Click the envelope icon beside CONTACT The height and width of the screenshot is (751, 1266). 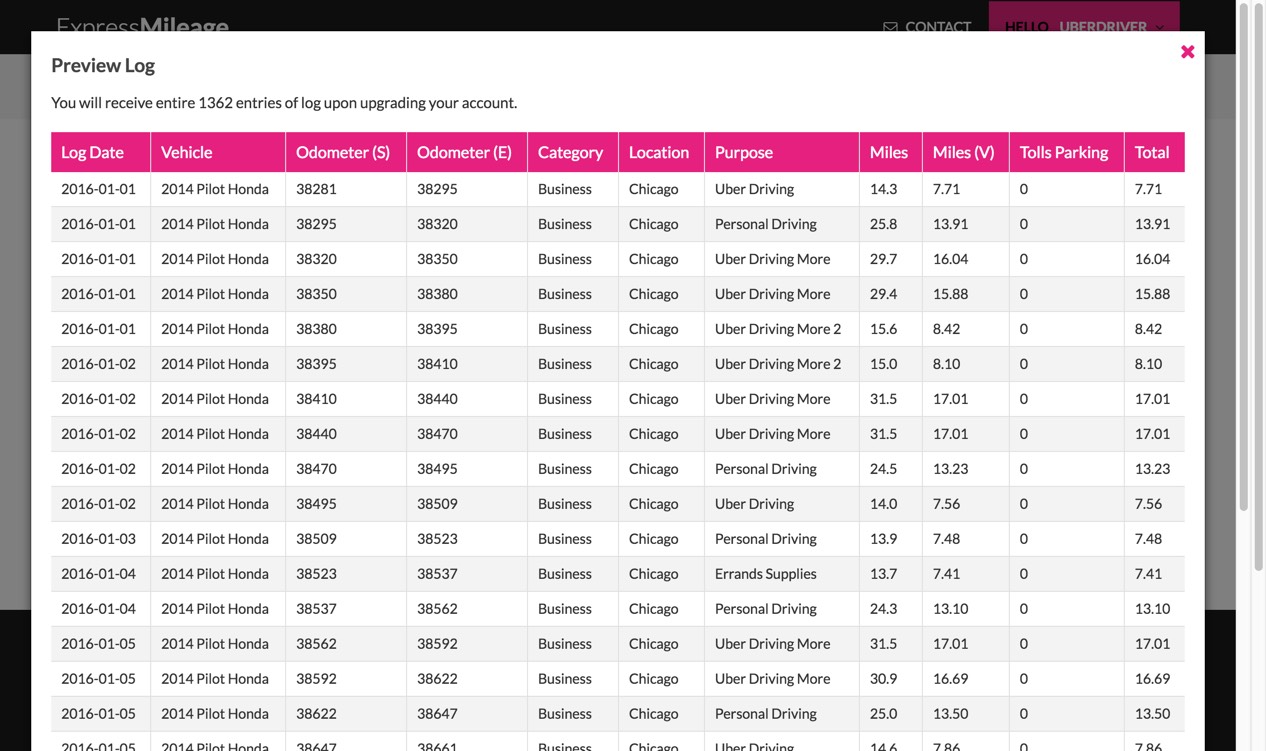click(x=890, y=27)
